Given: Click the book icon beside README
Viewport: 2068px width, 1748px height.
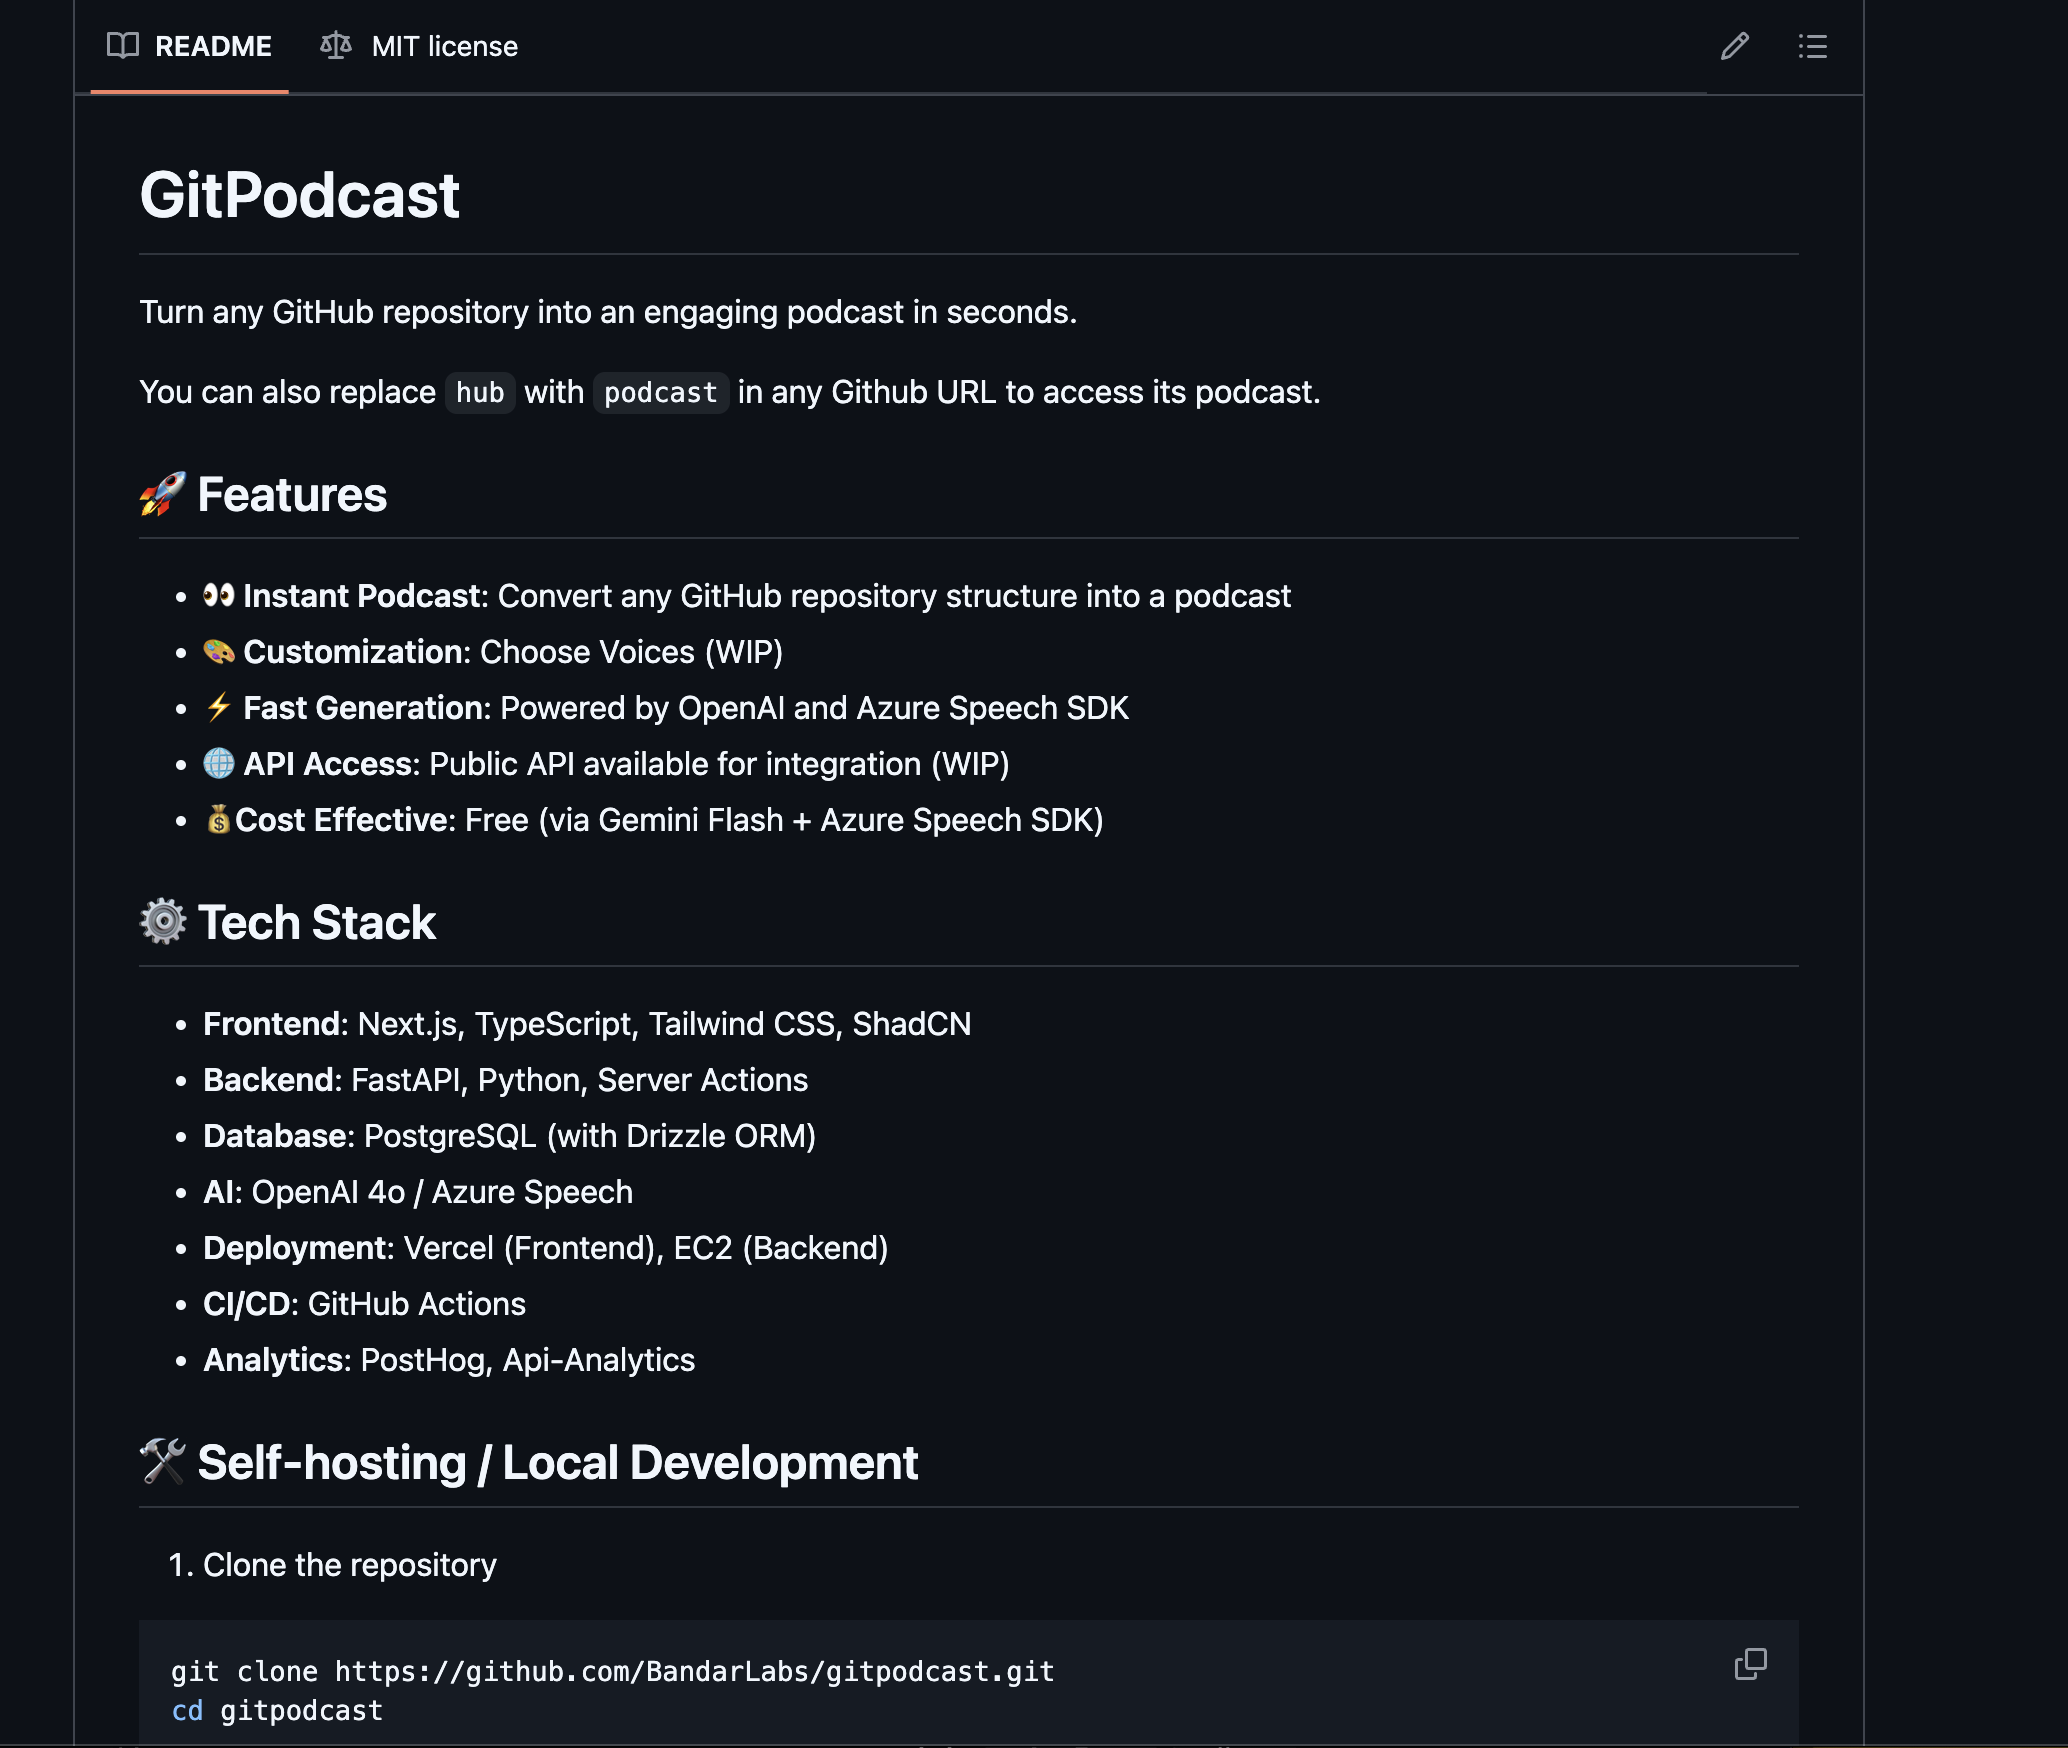Looking at the screenshot, I should [x=123, y=45].
